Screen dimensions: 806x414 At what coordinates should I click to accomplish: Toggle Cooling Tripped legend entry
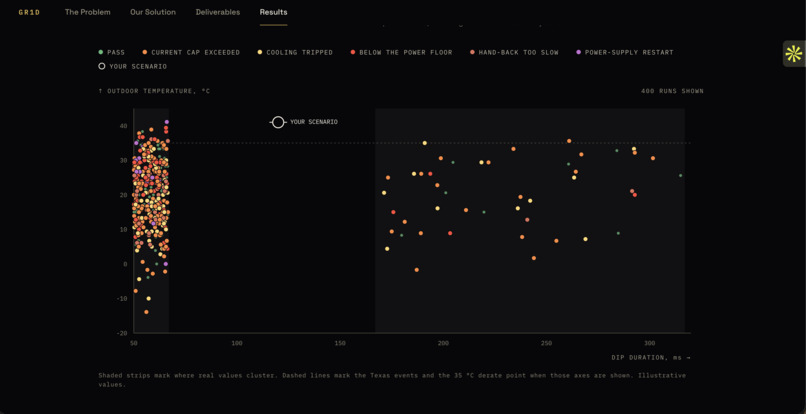[295, 52]
